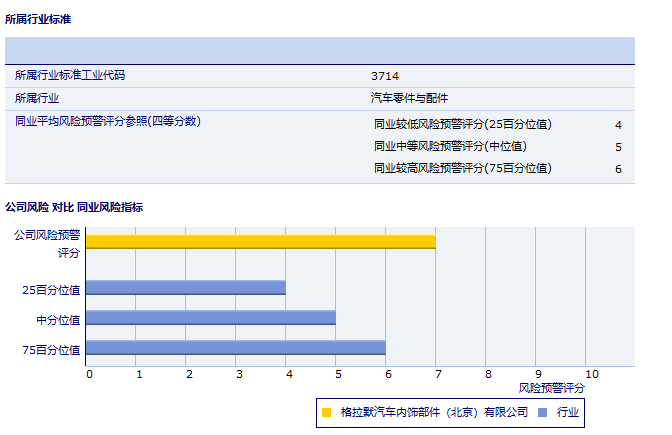Image resolution: width=672 pixels, height=435 pixels.
Task: Click the 公司风险预警评分 y-axis label
Action: tap(47, 244)
